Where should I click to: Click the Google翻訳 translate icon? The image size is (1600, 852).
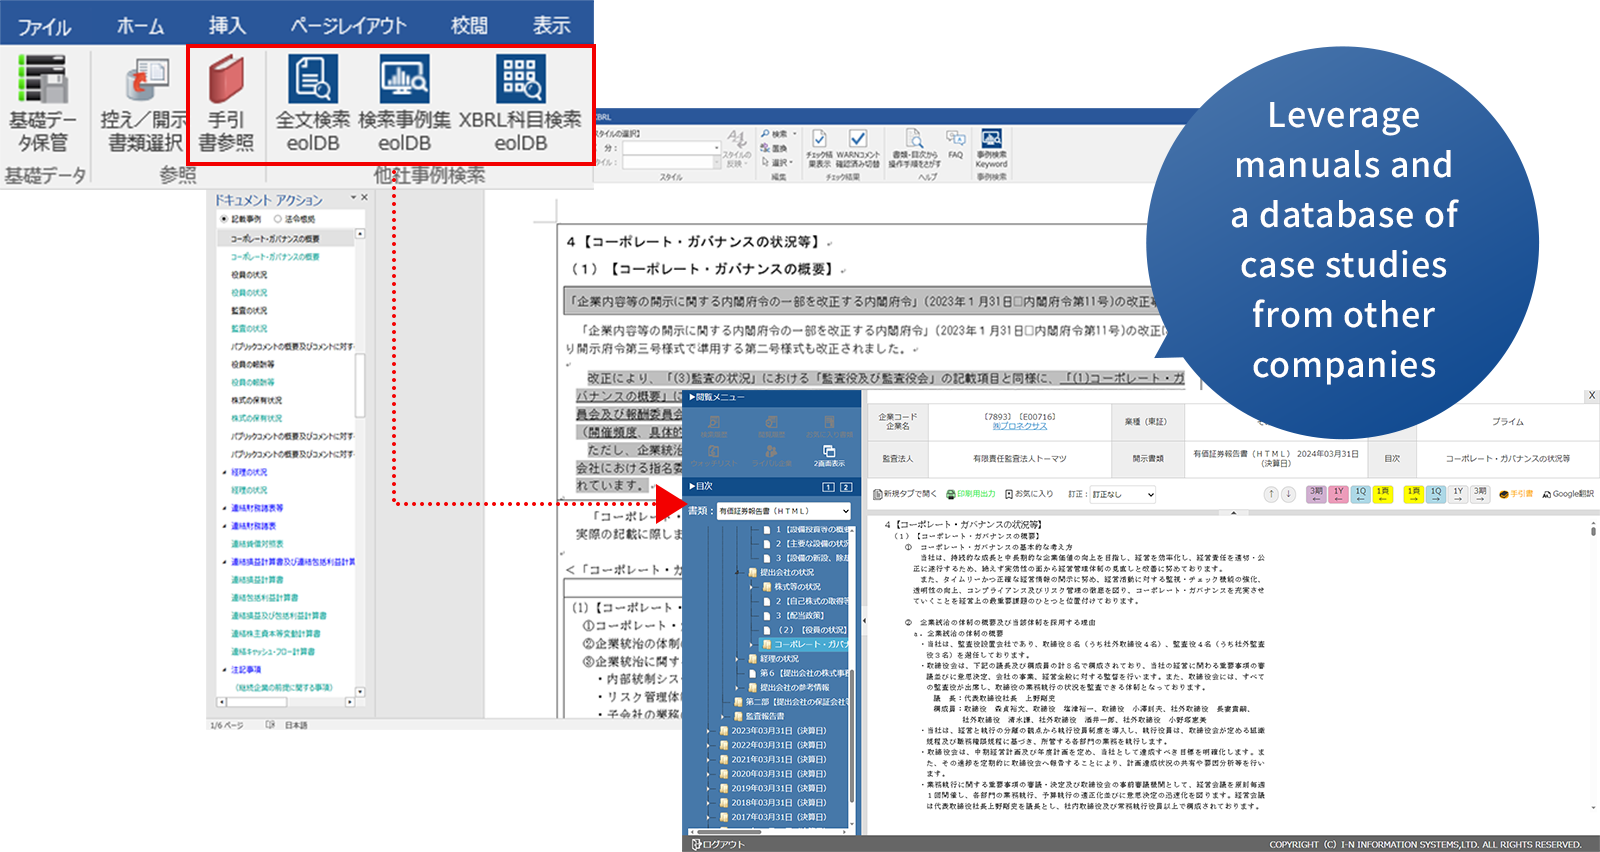pos(1568,494)
